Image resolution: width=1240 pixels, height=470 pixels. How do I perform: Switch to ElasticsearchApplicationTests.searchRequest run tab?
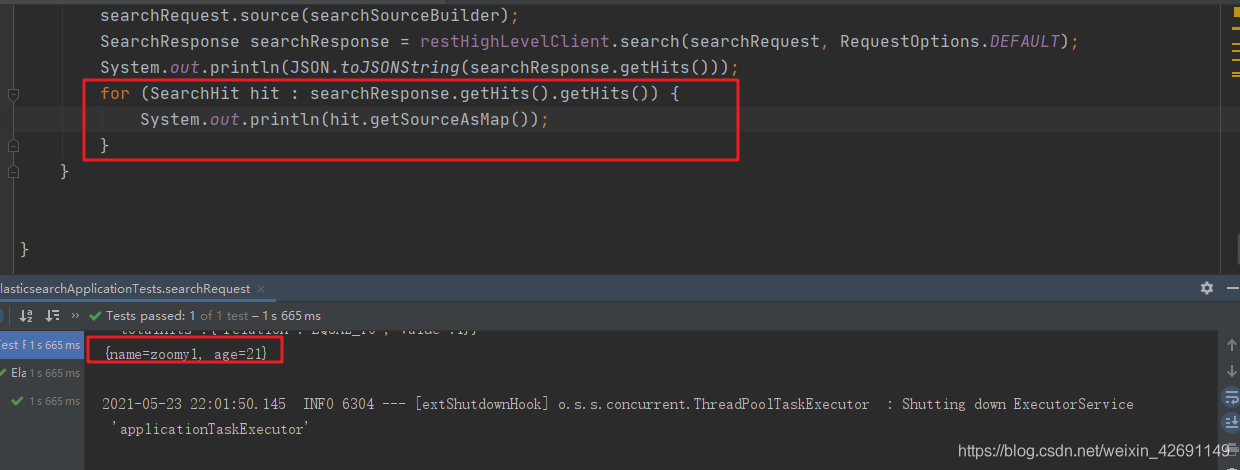125,288
